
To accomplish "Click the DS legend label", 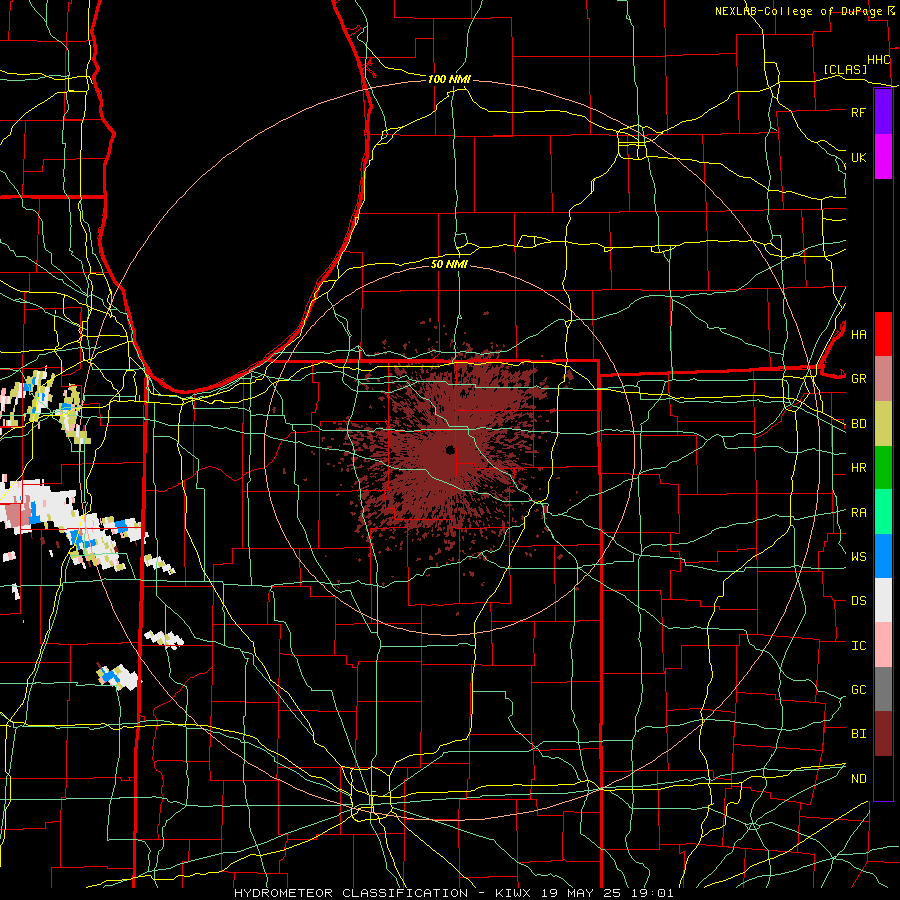I will click(x=858, y=600).
